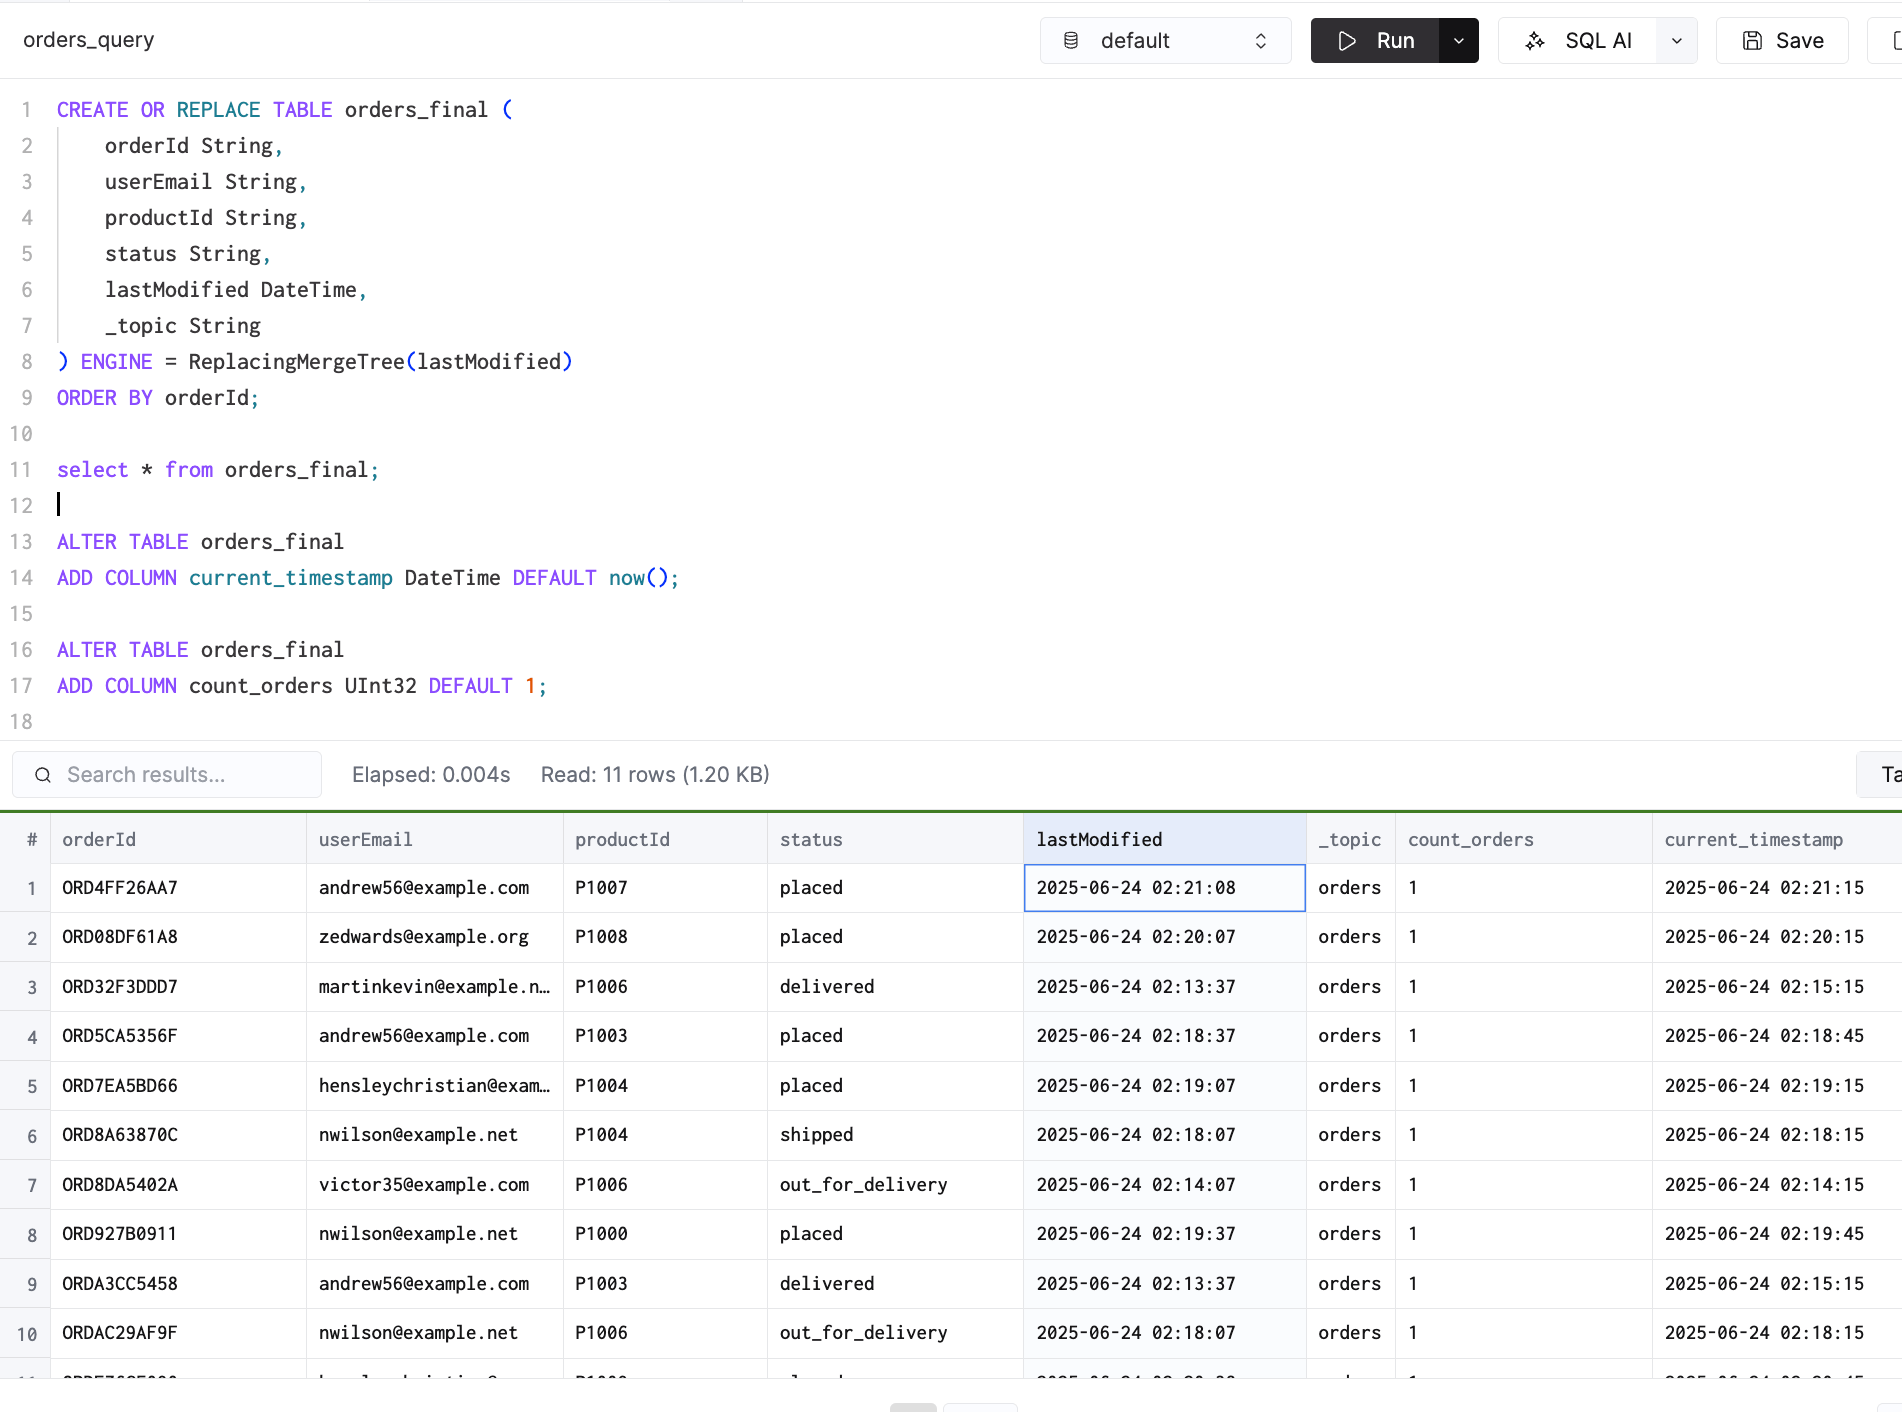The width and height of the screenshot is (1902, 1412).
Task: Expand the SQL AI options chevron
Action: pyautogui.click(x=1677, y=41)
